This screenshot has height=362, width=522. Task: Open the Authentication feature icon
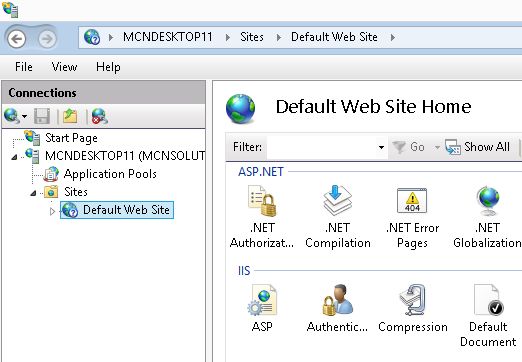[337, 308]
